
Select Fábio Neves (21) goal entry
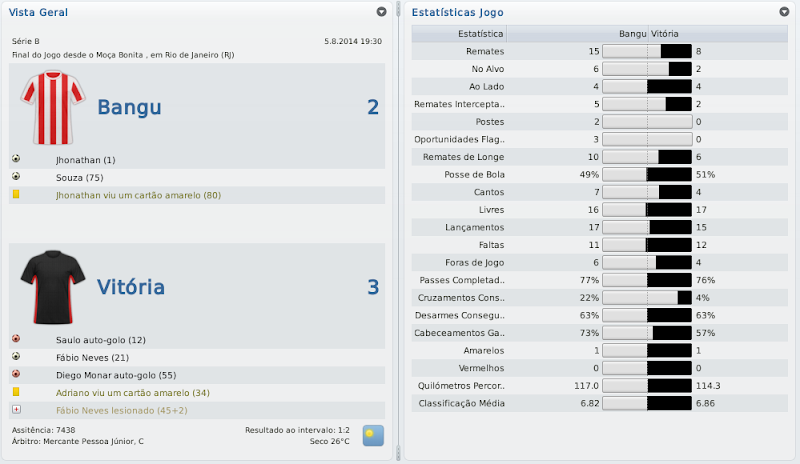tap(92, 357)
